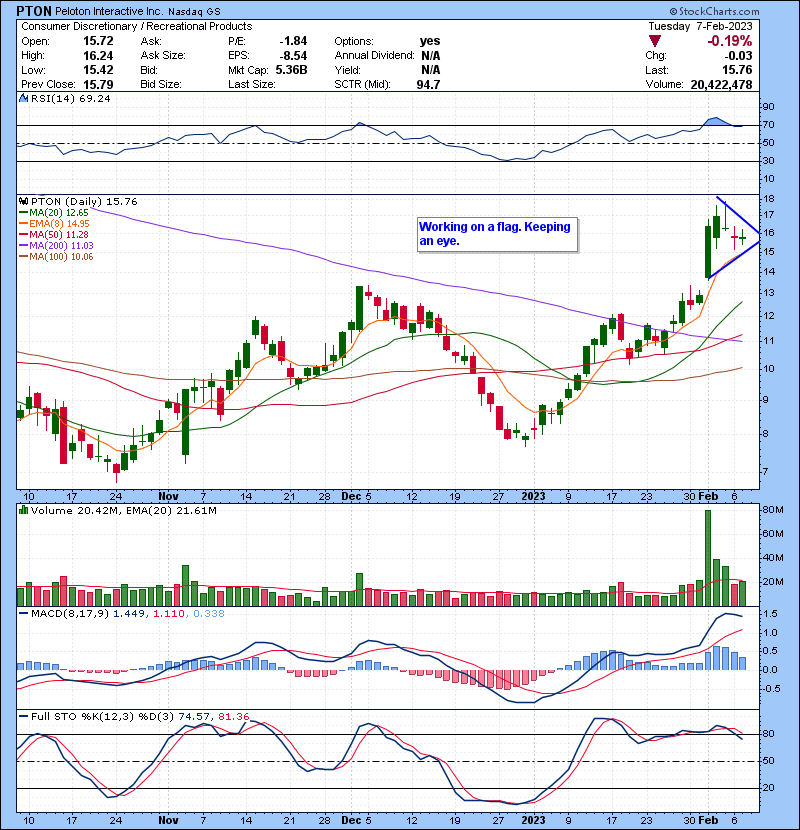Click the P/E value -1.84
800x830 pixels.
[293, 41]
